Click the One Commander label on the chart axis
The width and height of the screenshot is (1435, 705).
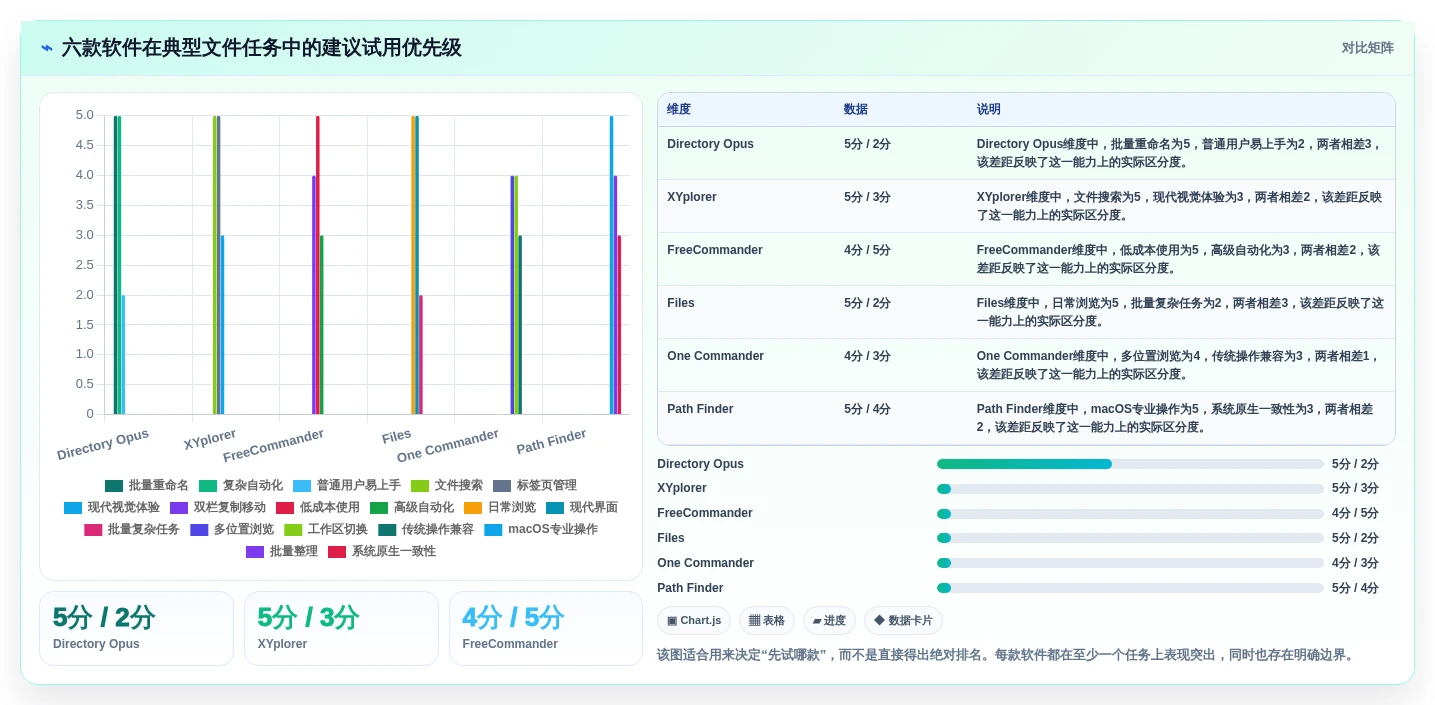pyautogui.click(x=448, y=446)
